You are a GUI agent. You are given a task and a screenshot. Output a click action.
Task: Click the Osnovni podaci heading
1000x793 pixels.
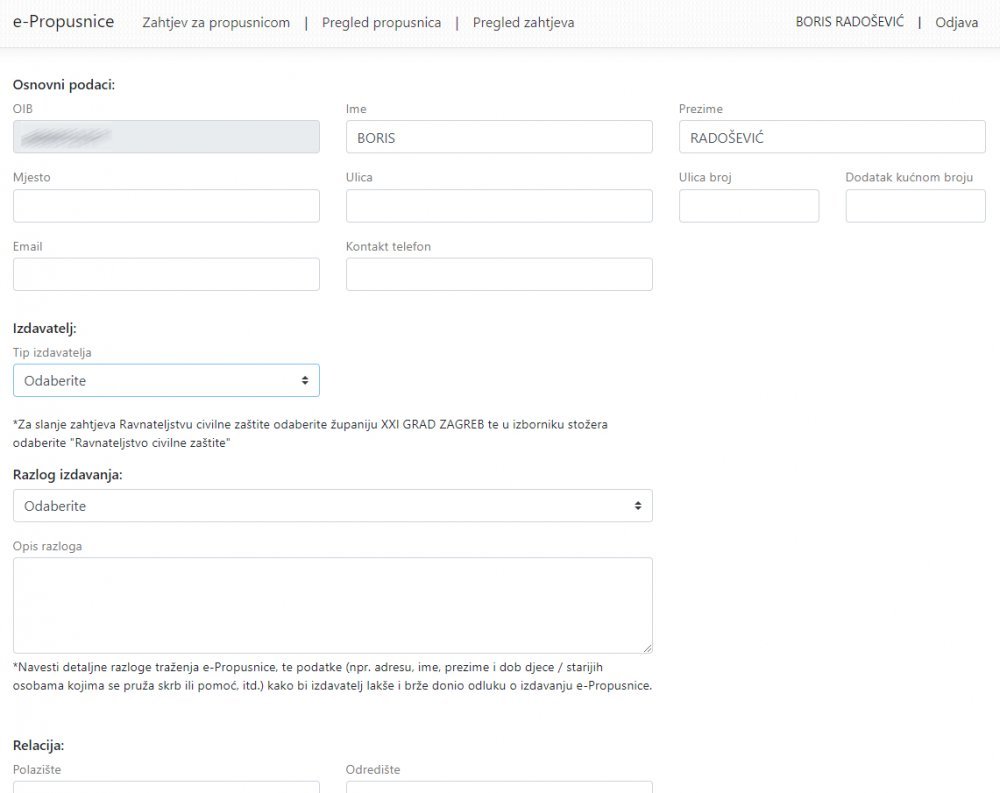pos(64,85)
